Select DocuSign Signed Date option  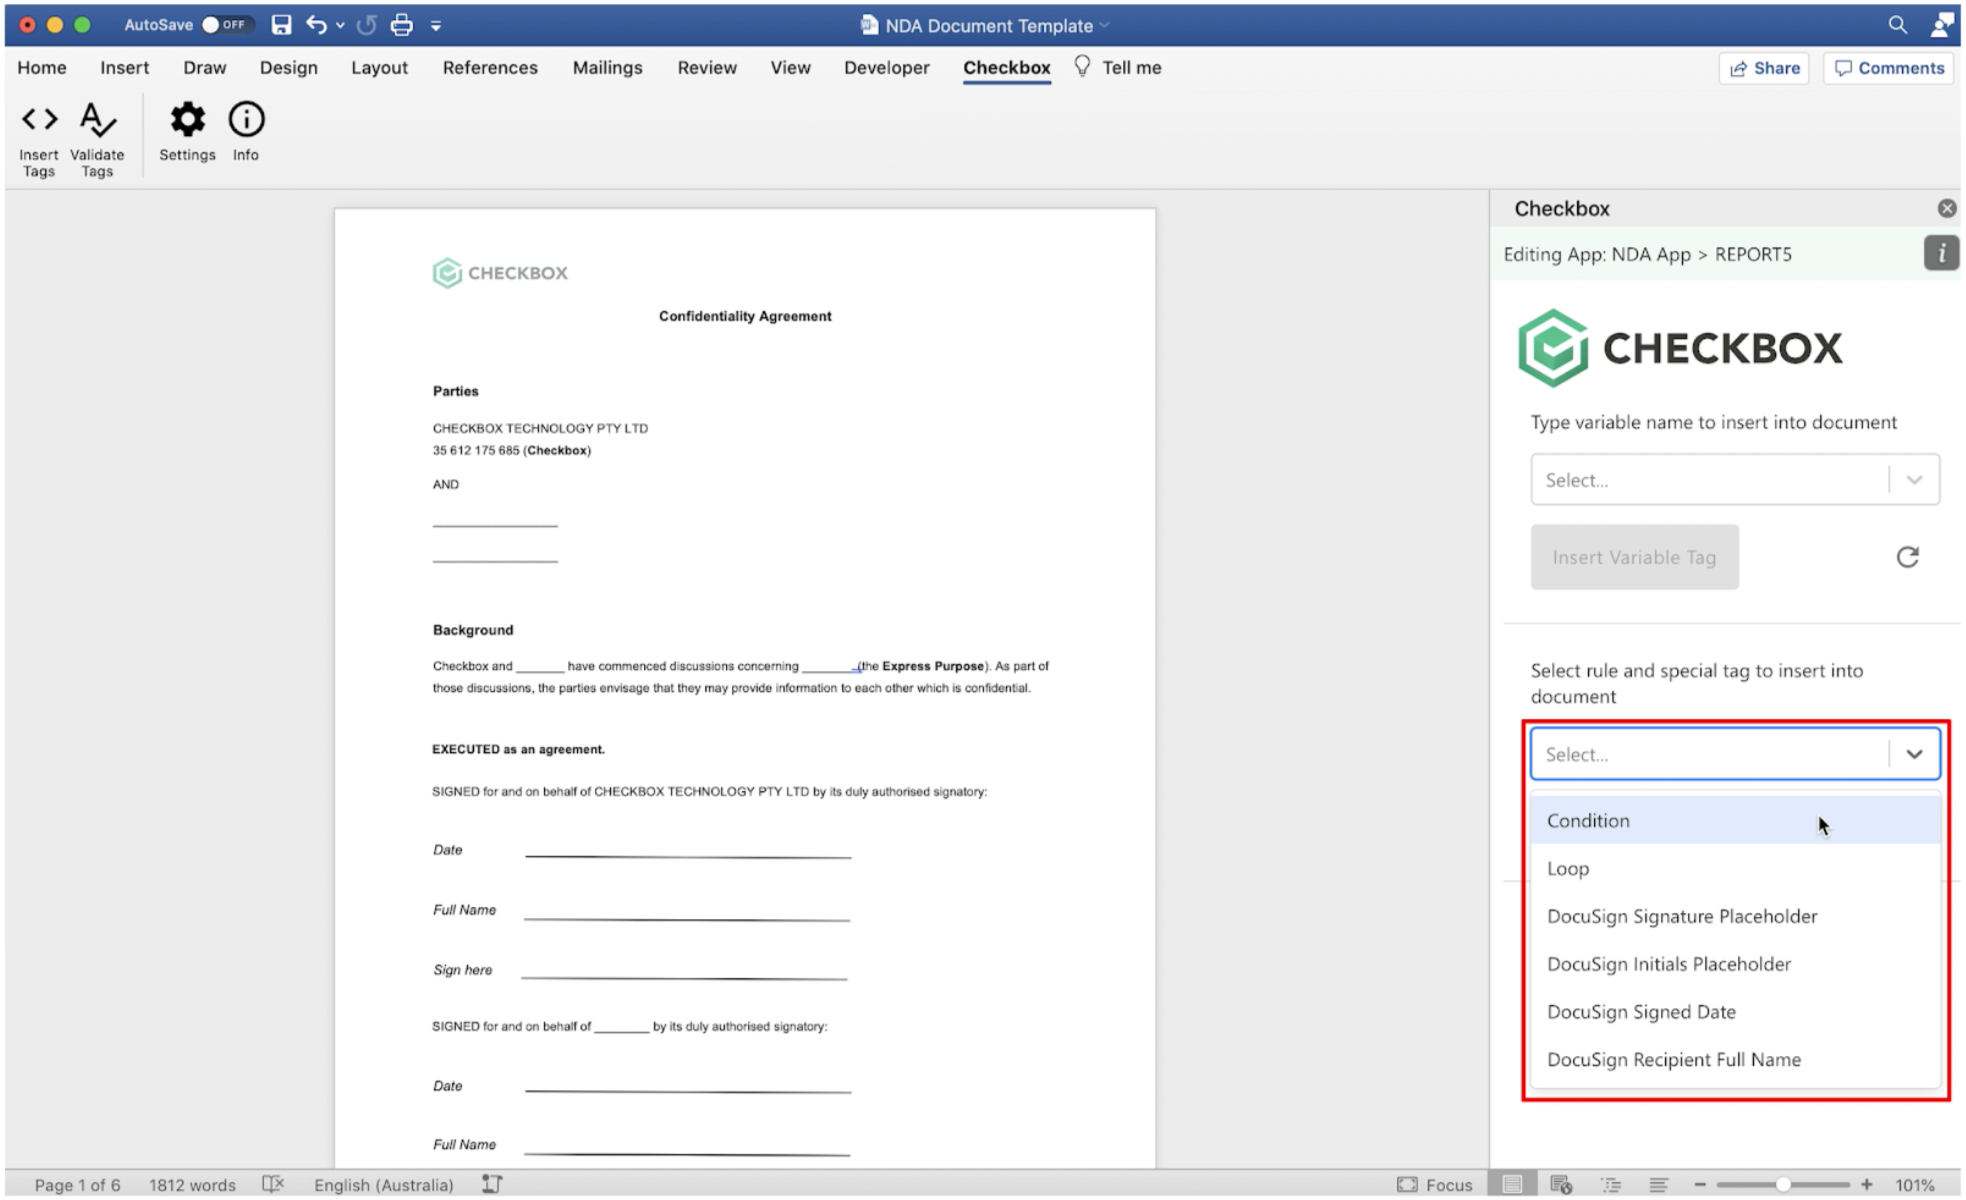(1734, 1011)
